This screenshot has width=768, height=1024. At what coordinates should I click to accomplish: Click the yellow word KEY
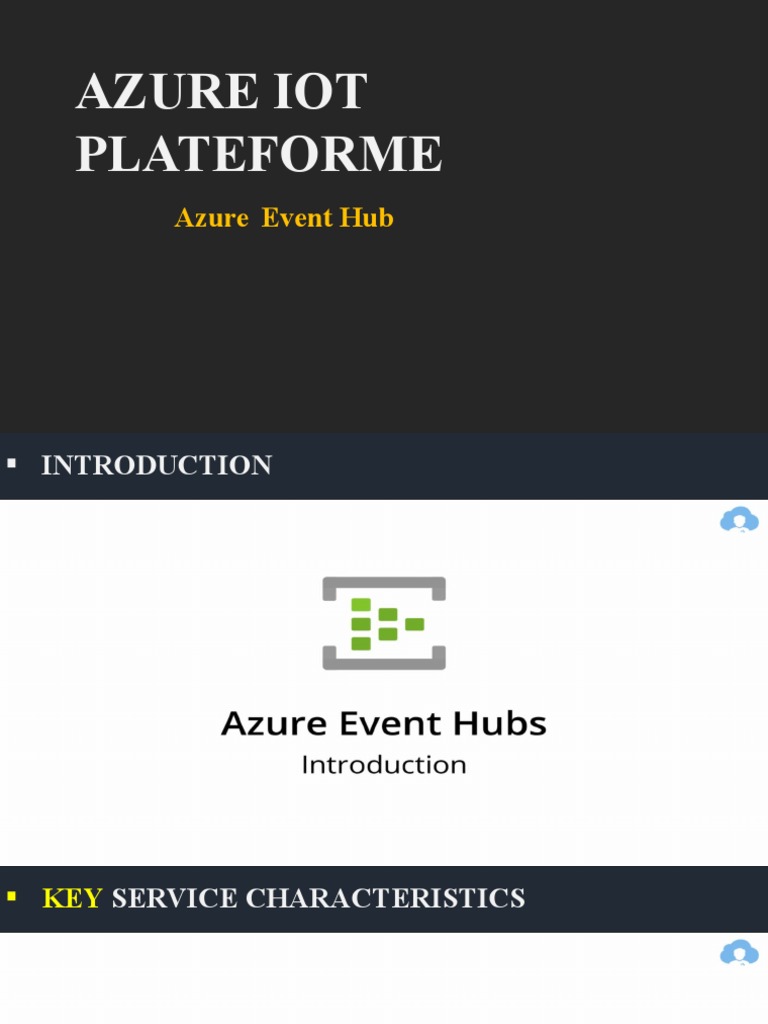click(72, 898)
